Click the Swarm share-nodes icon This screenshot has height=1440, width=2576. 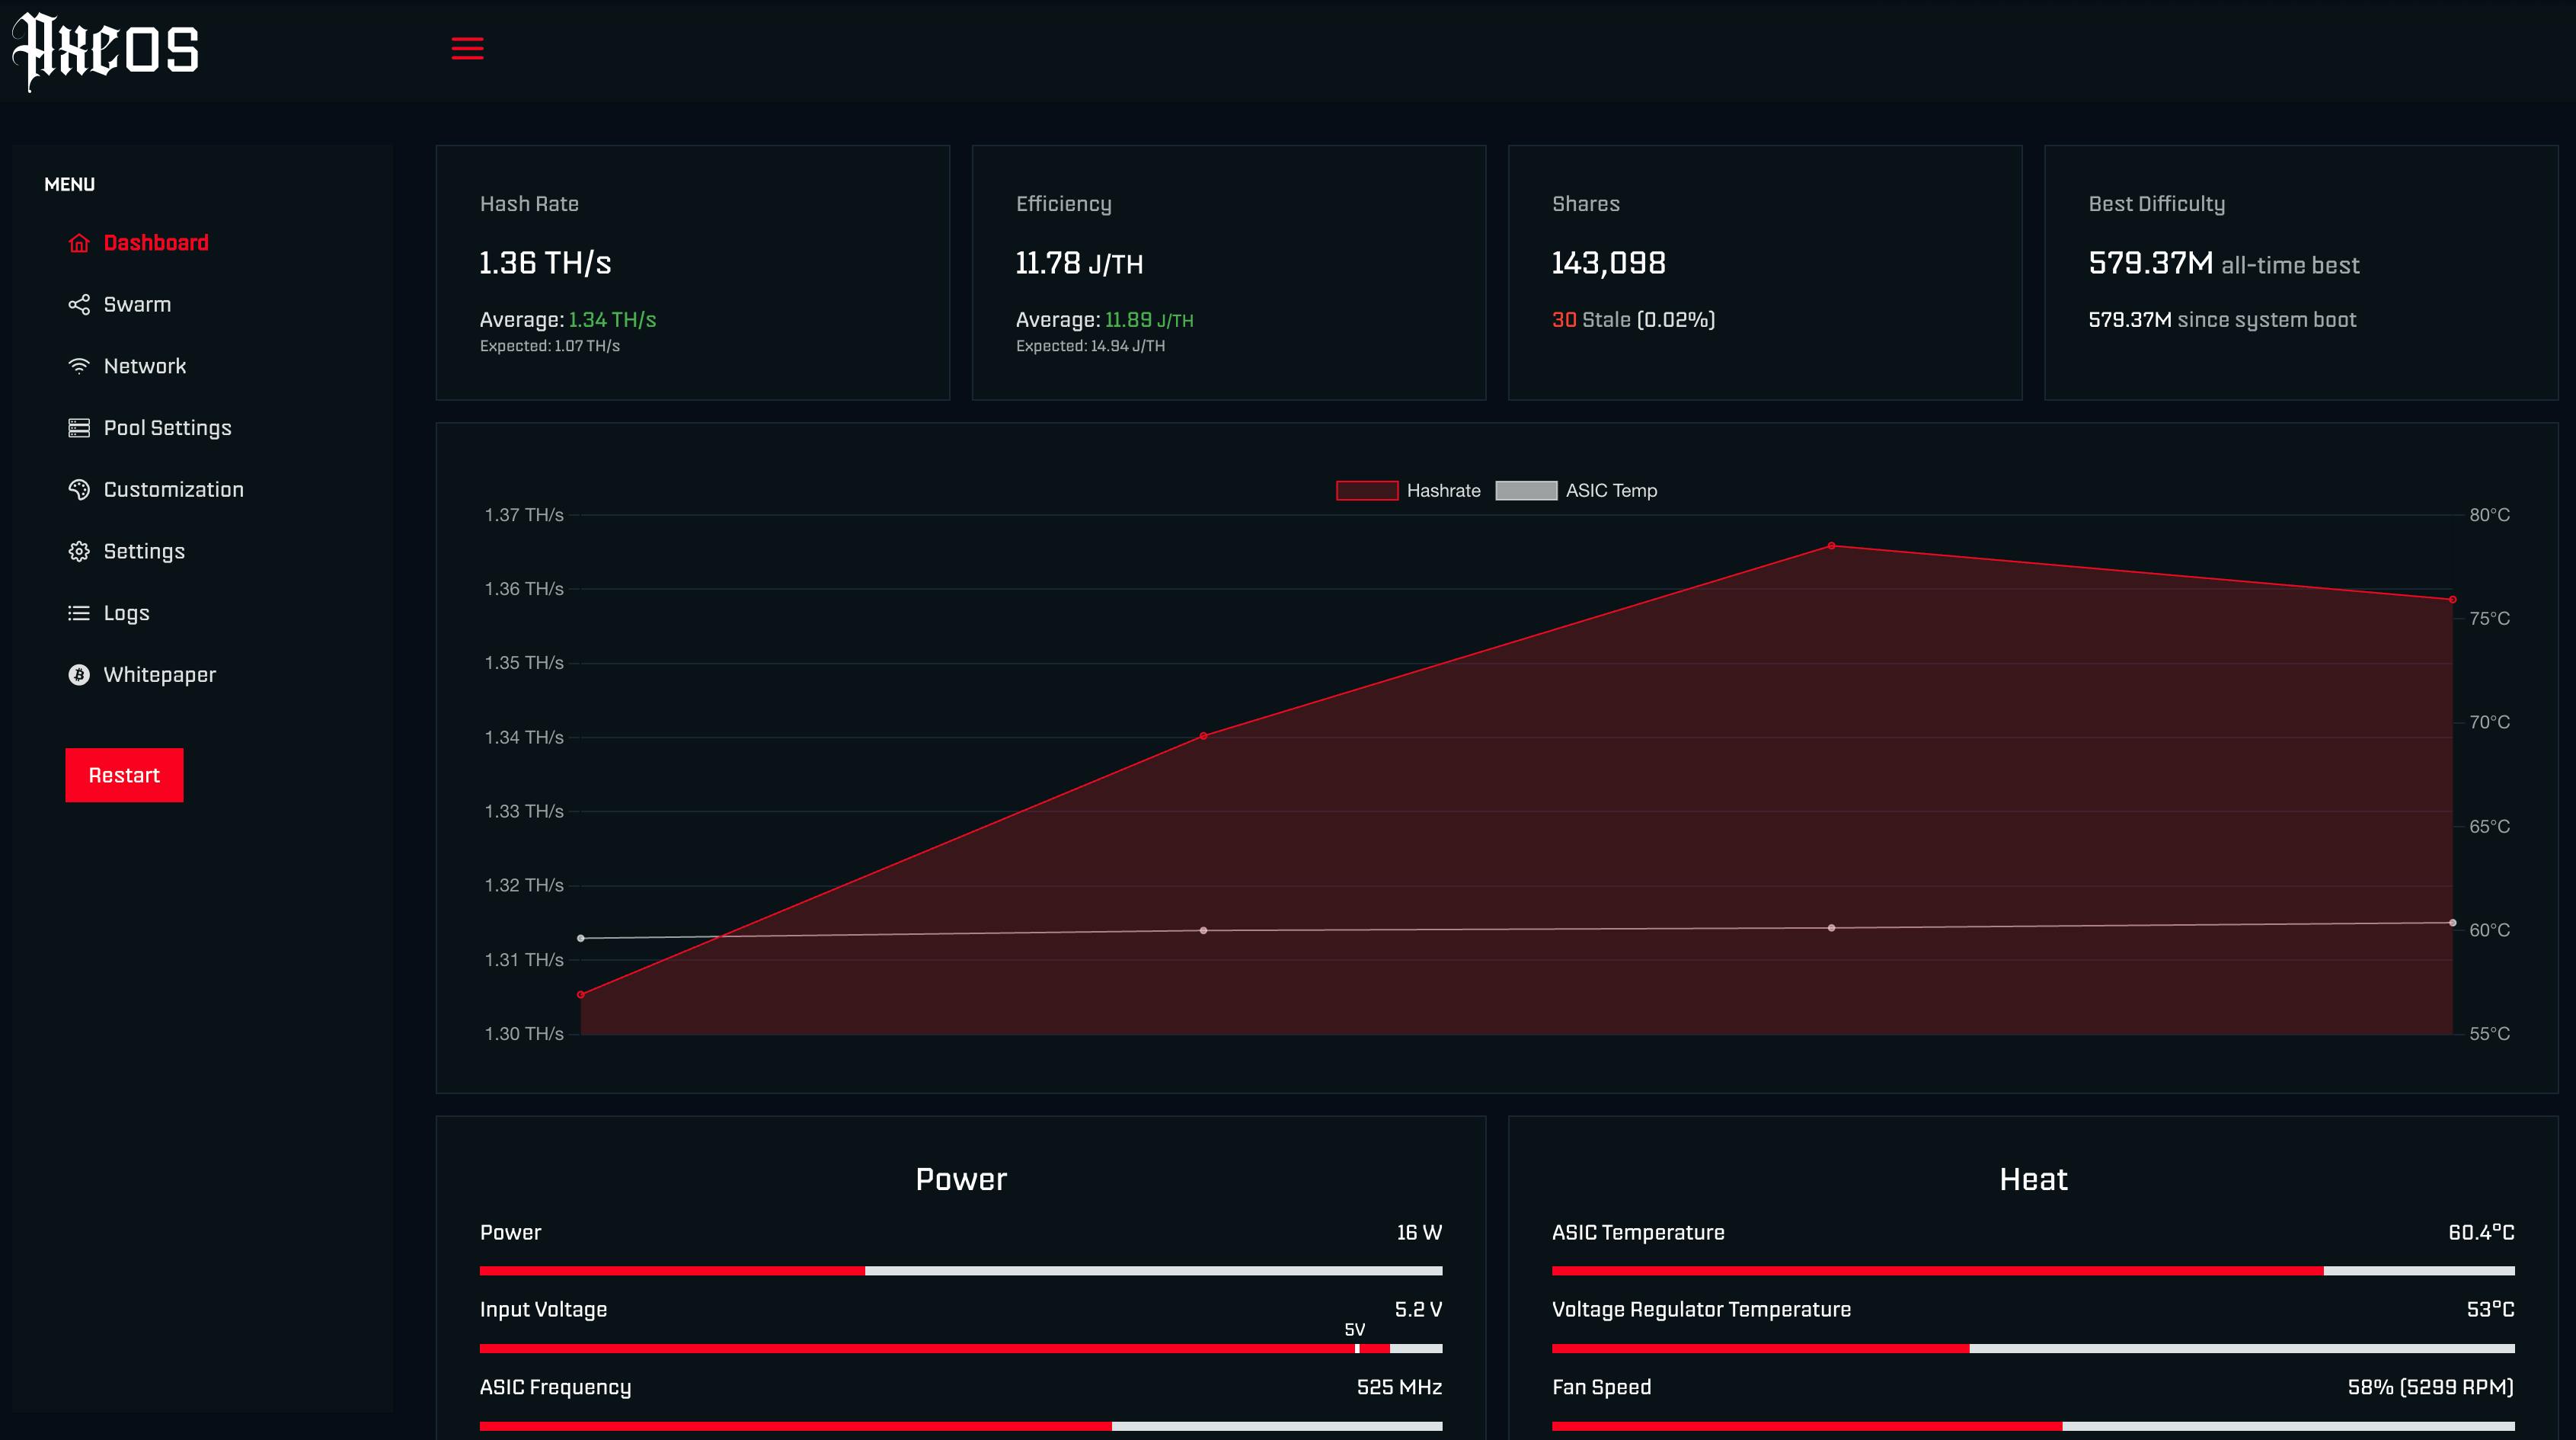pyautogui.click(x=79, y=304)
